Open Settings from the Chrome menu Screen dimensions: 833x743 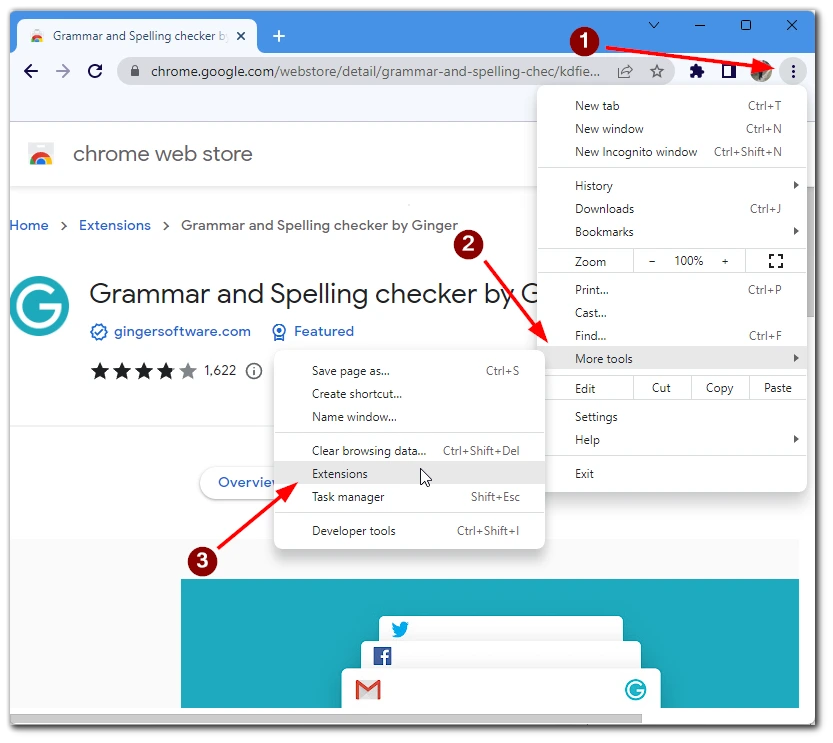point(672,417)
